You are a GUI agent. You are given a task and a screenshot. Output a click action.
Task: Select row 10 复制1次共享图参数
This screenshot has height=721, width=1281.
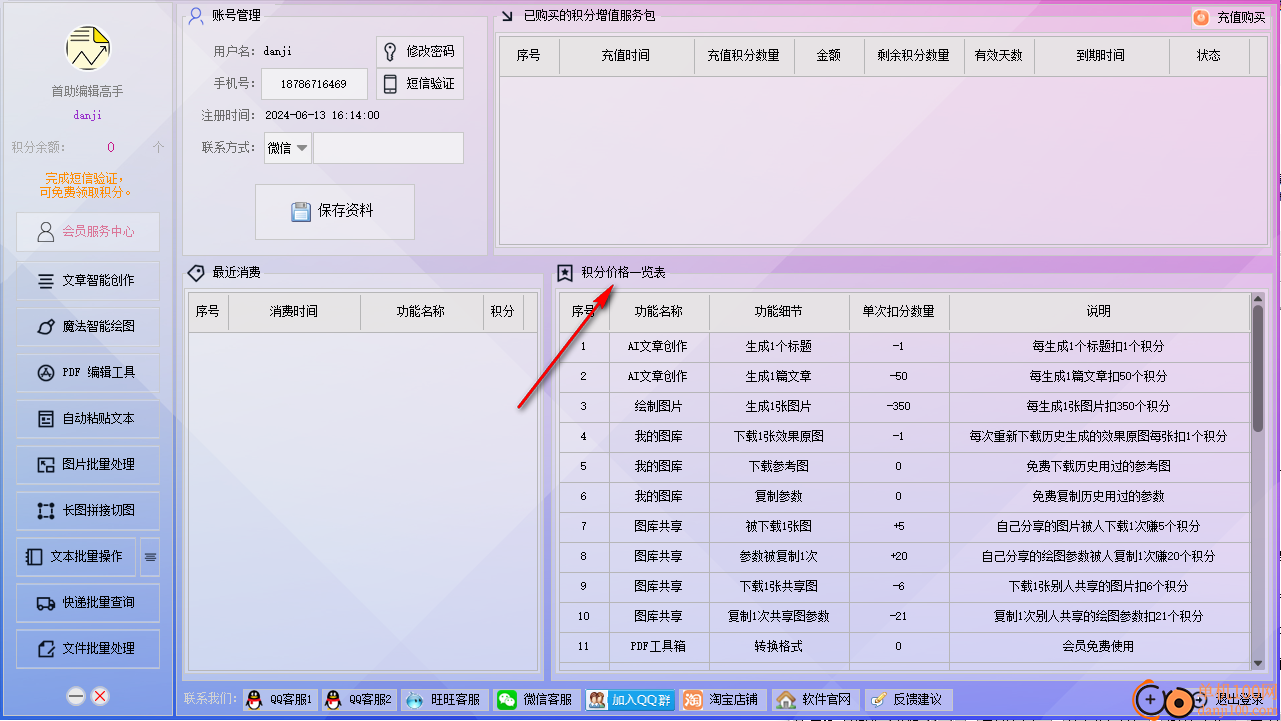[905, 617]
